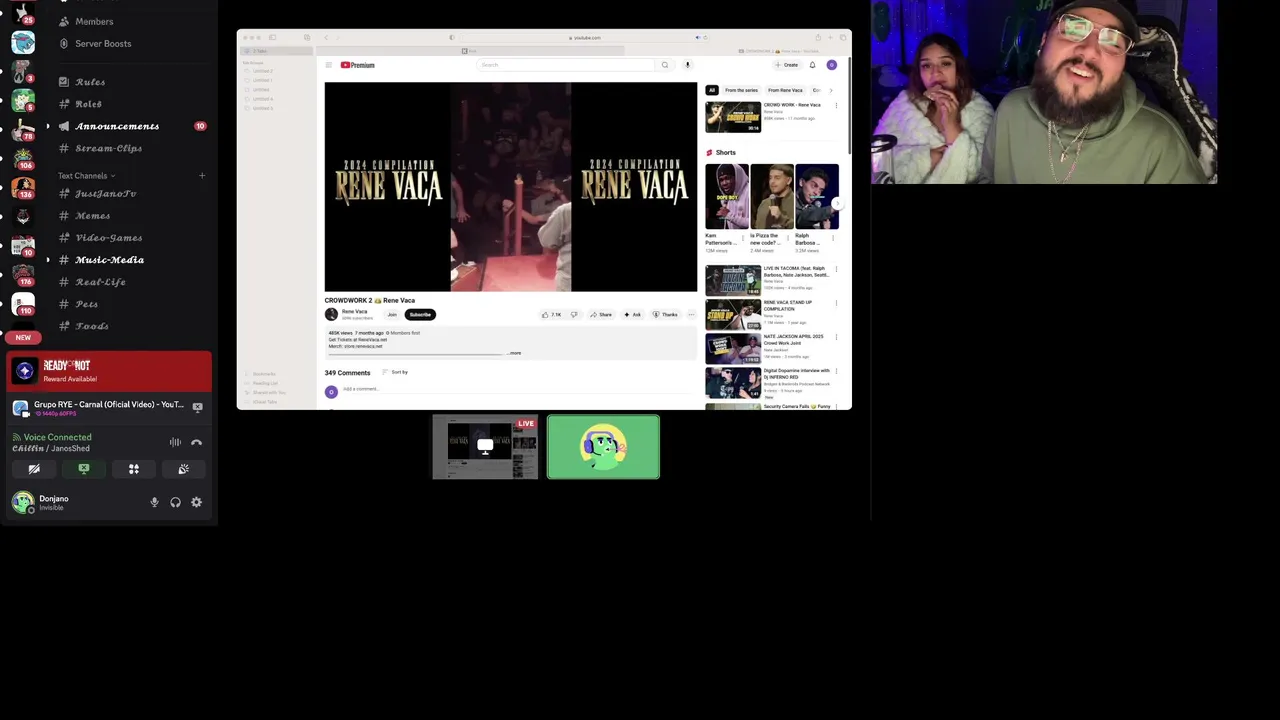Subscribe to Rene Vaca

coord(420,314)
